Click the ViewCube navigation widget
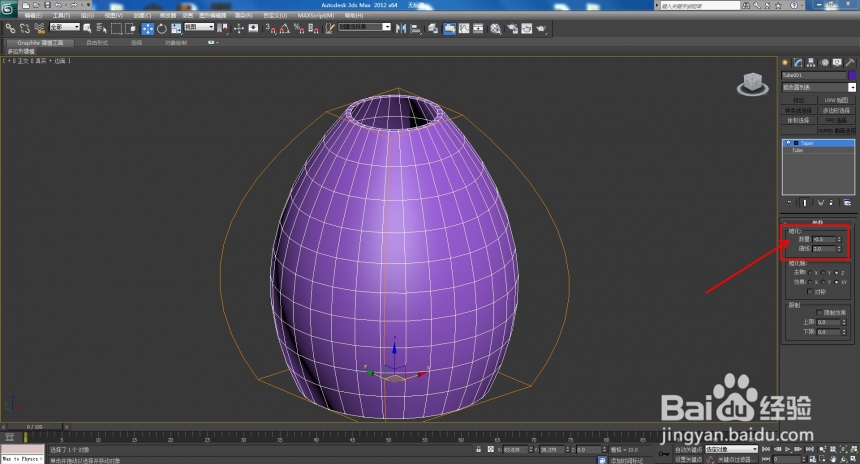 pyautogui.click(x=752, y=84)
